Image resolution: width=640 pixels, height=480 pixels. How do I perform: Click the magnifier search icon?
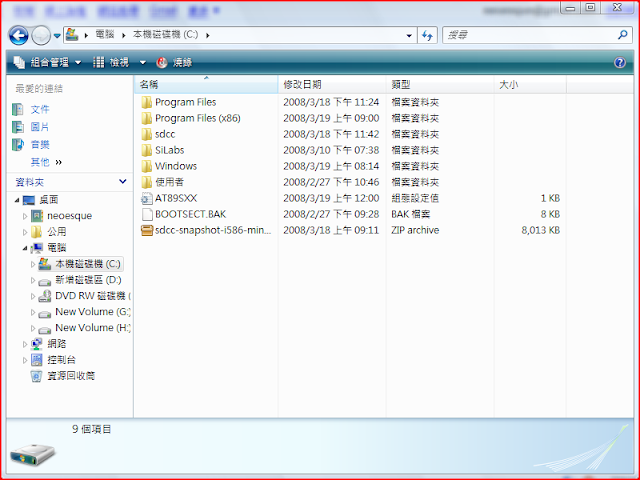622,35
